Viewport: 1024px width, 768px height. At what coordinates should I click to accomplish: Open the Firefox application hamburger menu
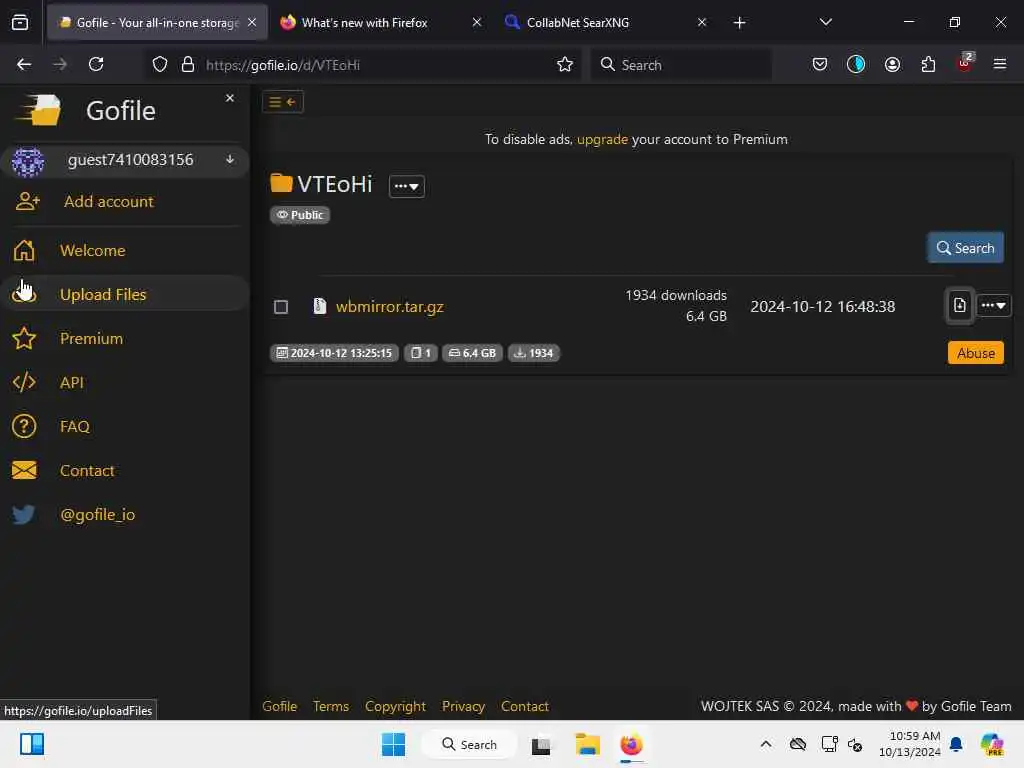pos(1000,65)
